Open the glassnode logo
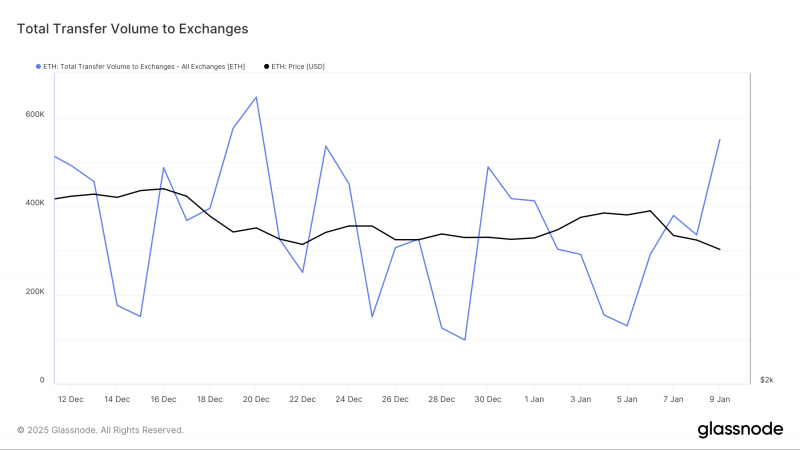 740,430
